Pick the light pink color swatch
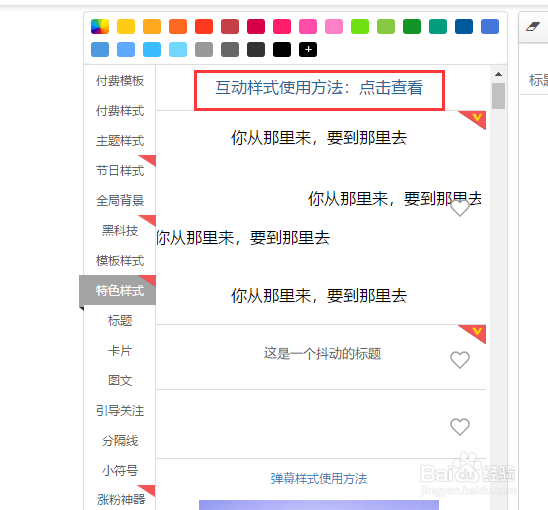This screenshot has width=548, height=510. pos(334,27)
